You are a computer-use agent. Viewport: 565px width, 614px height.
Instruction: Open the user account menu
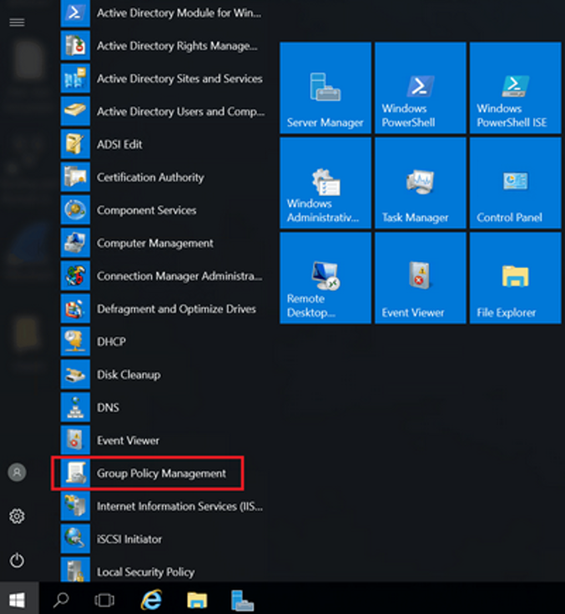17,472
